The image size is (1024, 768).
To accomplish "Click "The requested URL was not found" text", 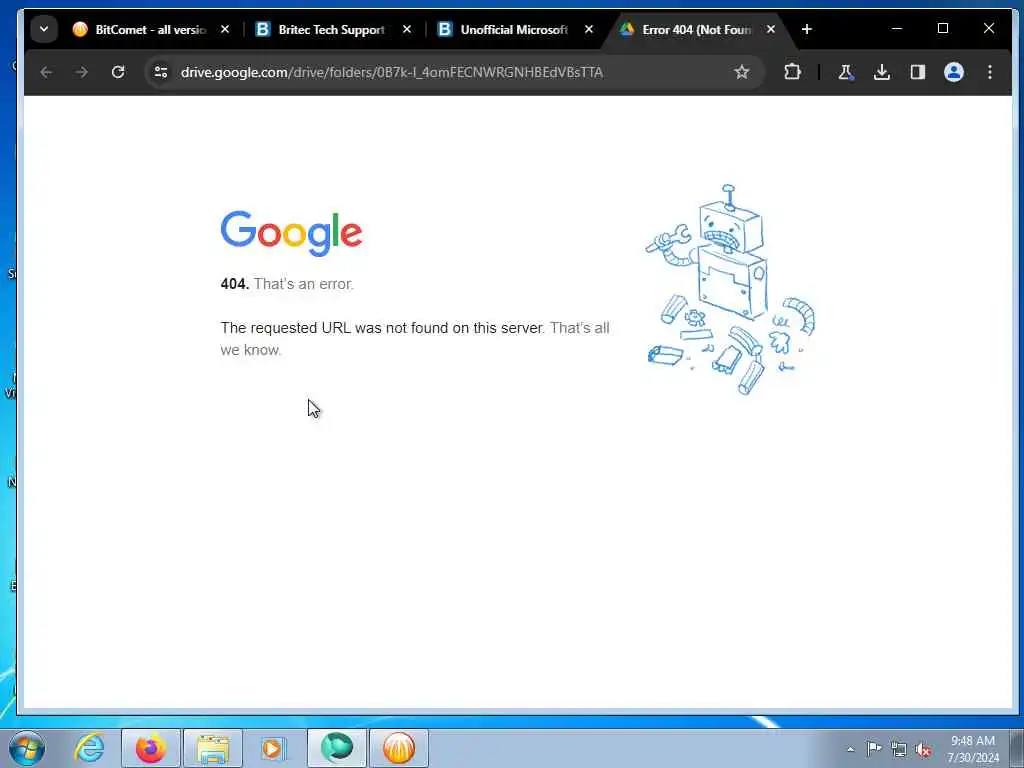I will tap(382, 328).
